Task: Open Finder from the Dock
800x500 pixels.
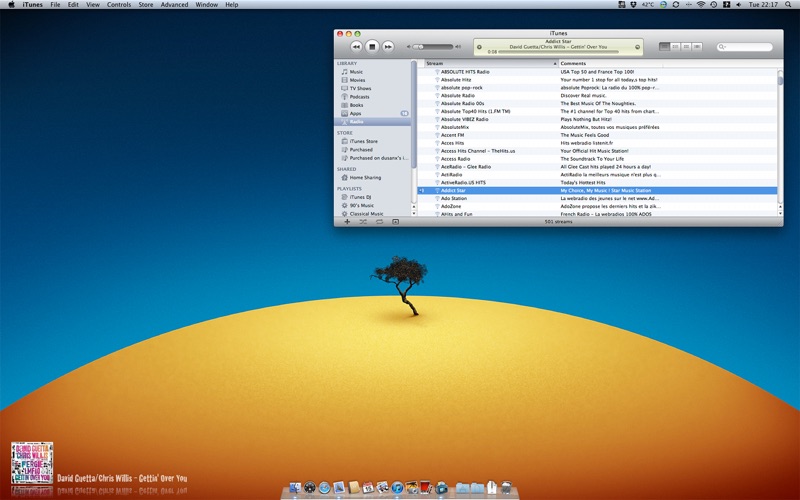Action: point(295,488)
